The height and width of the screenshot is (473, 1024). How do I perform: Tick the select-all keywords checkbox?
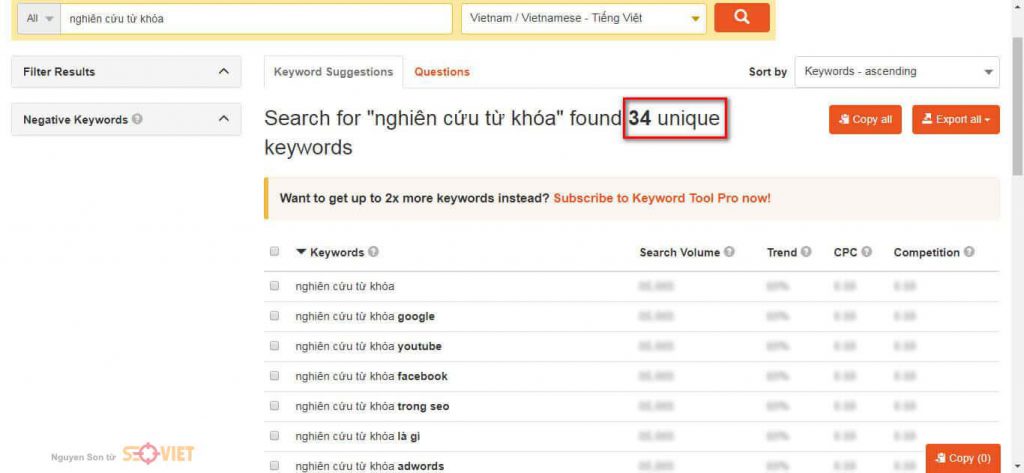click(274, 252)
